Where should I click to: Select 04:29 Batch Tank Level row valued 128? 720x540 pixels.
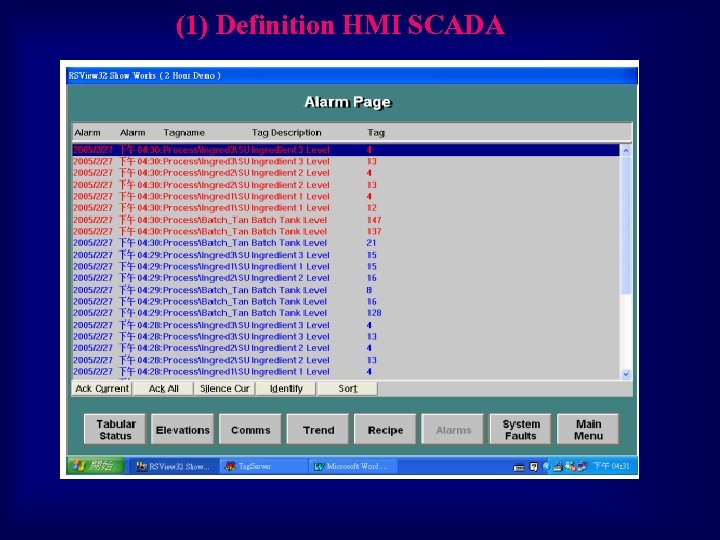tap(346, 313)
